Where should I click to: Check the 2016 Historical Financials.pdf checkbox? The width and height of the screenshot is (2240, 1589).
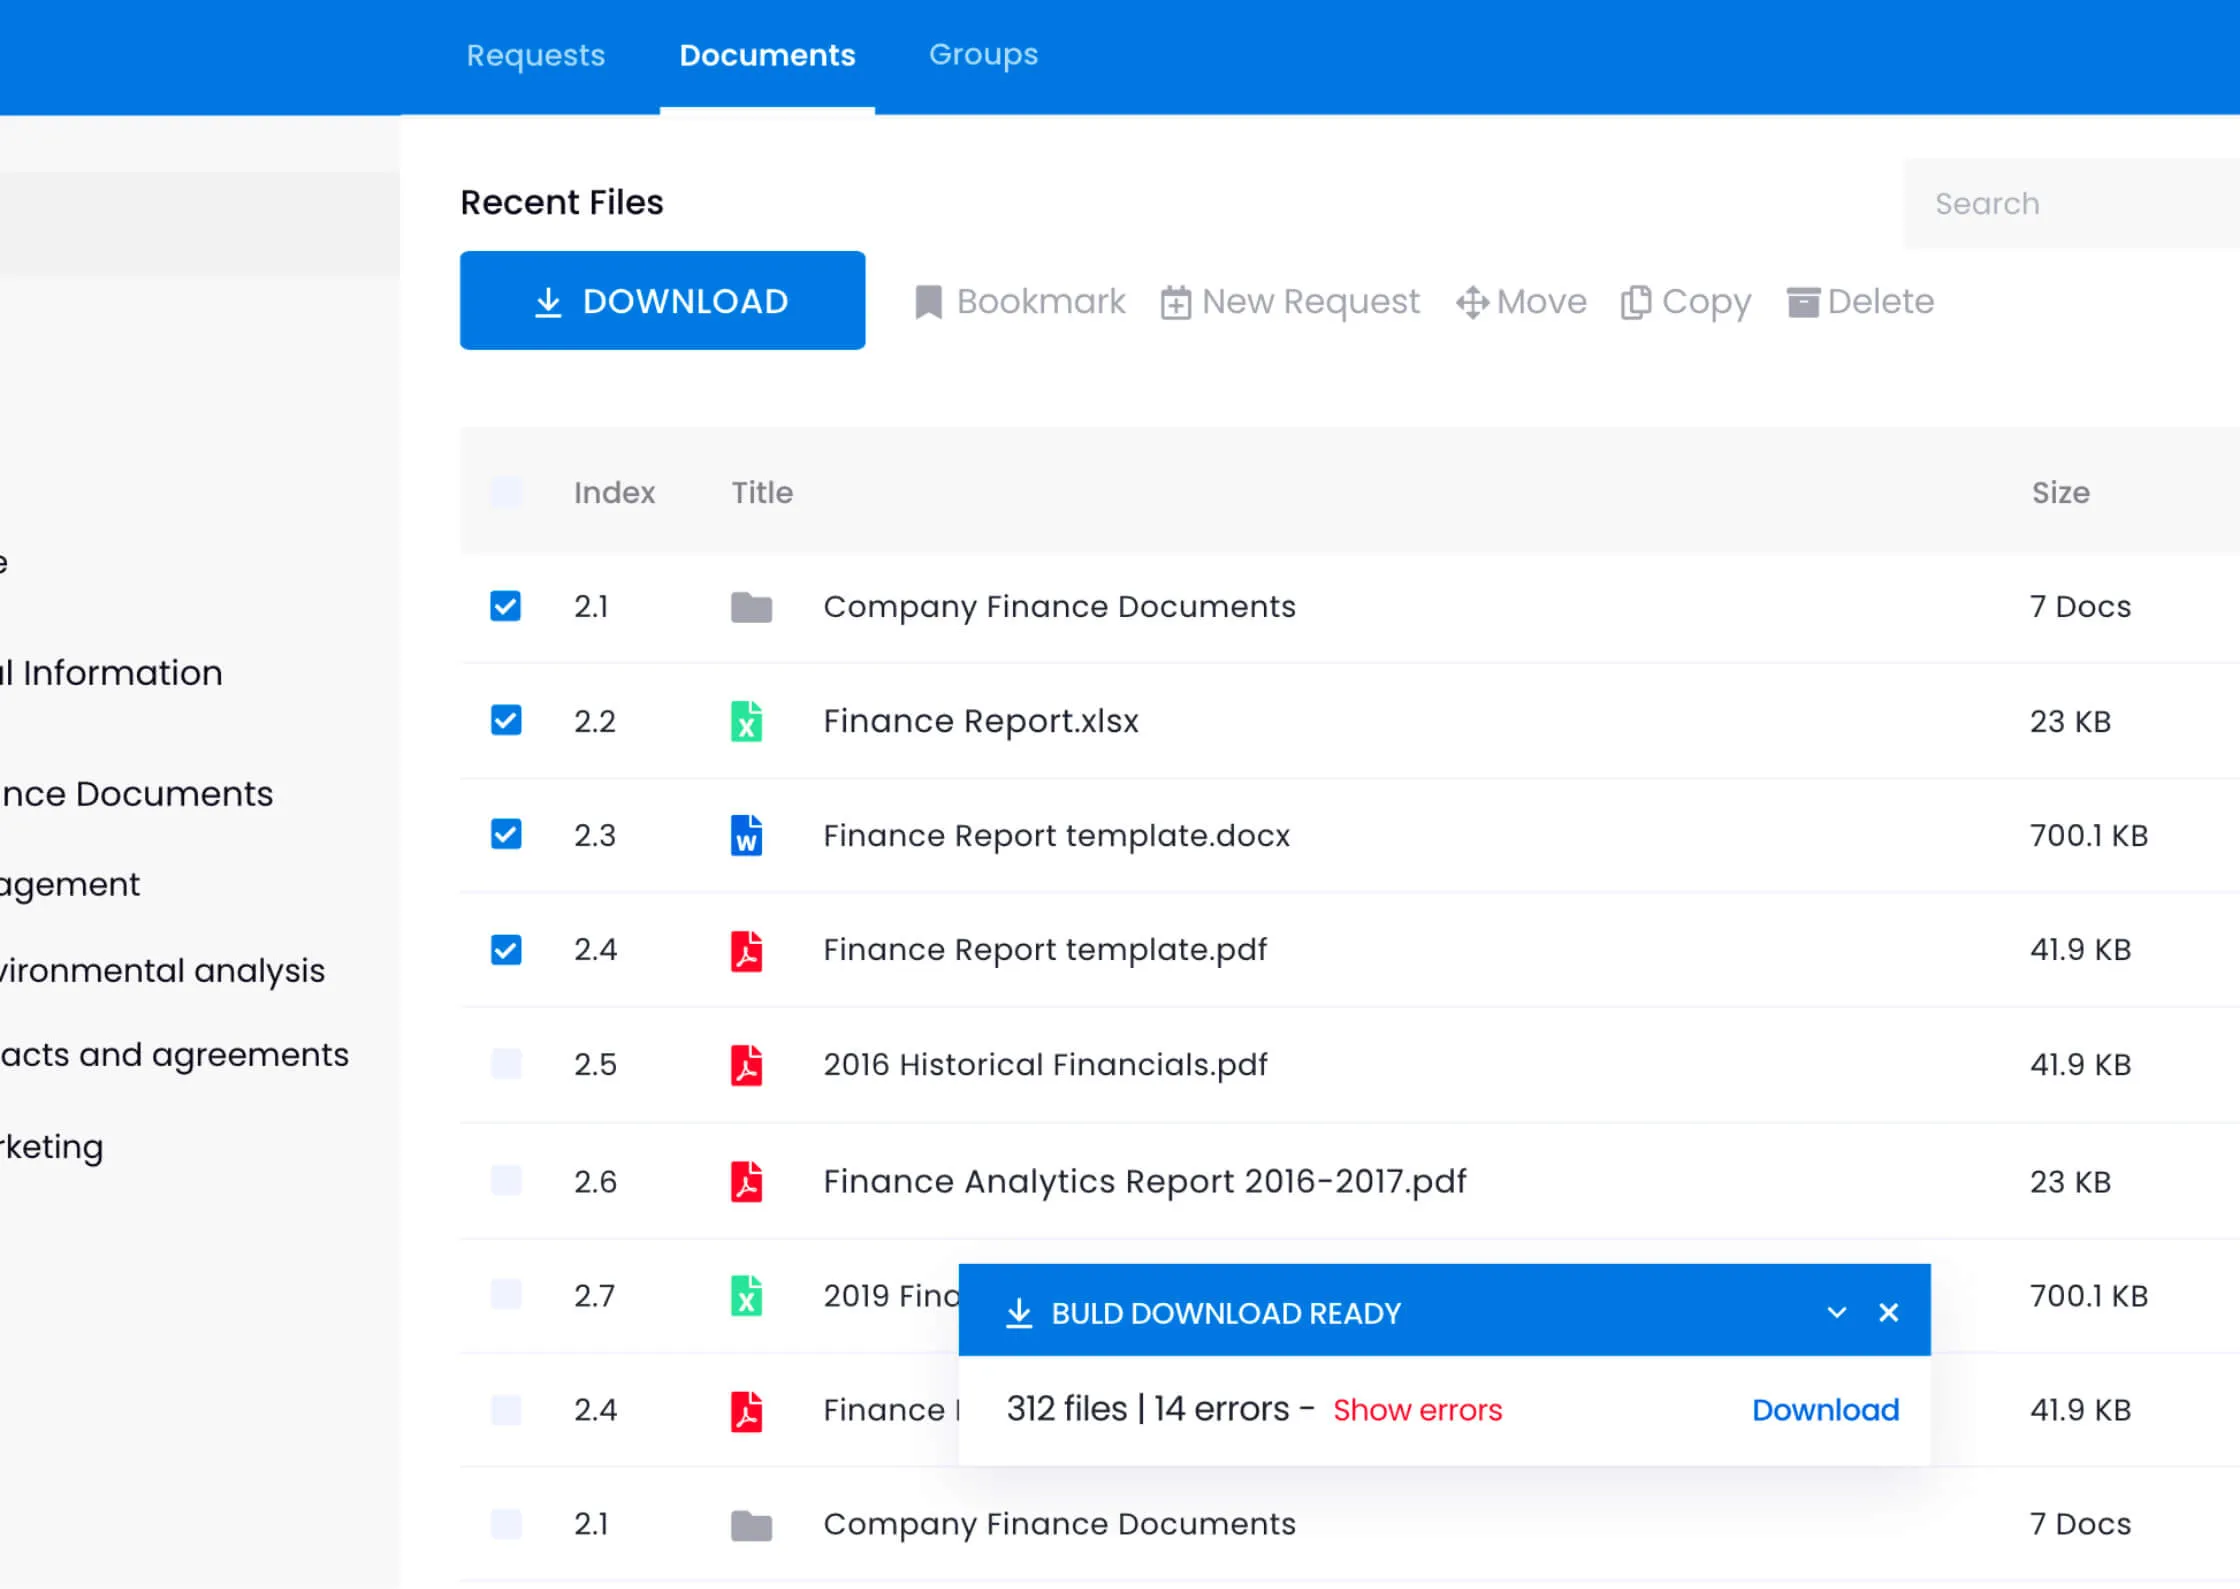tap(506, 1064)
